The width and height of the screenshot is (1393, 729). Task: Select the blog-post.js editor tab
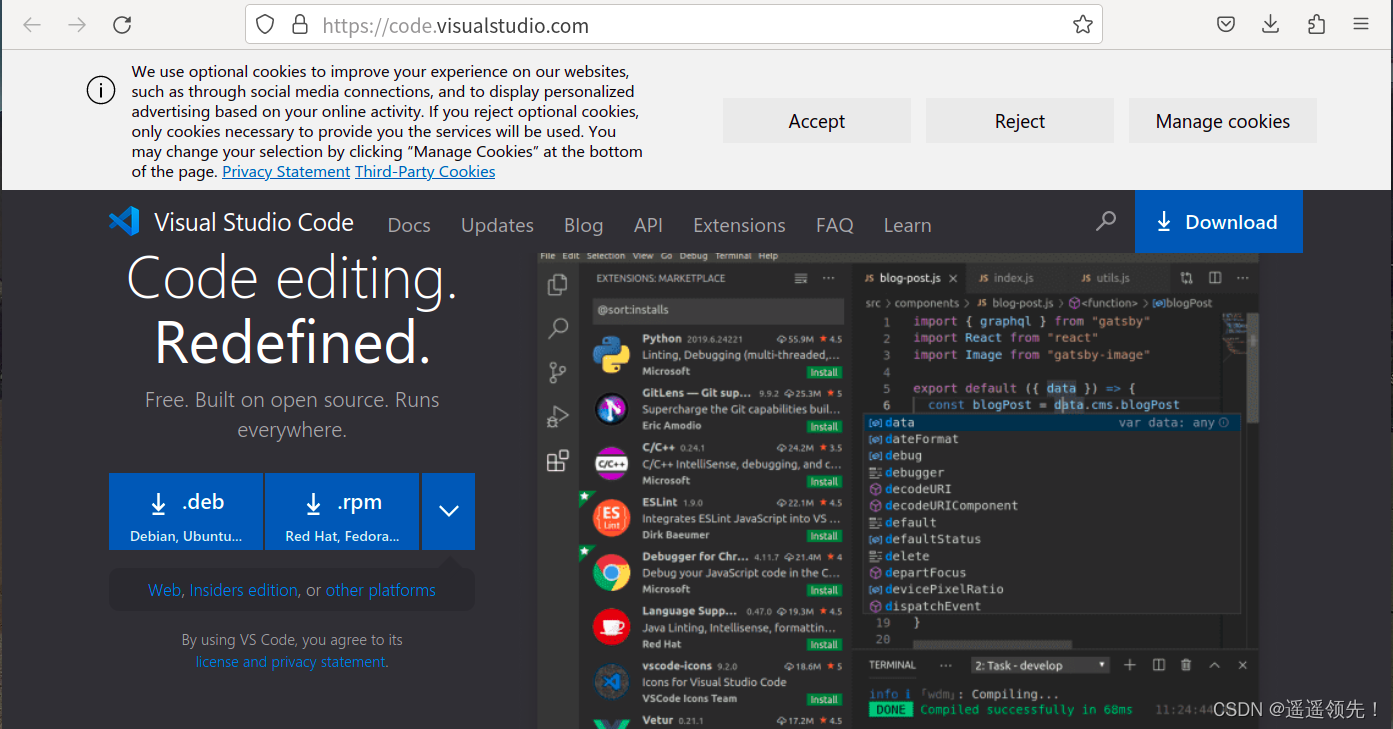pyautogui.click(x=908, y=278)
